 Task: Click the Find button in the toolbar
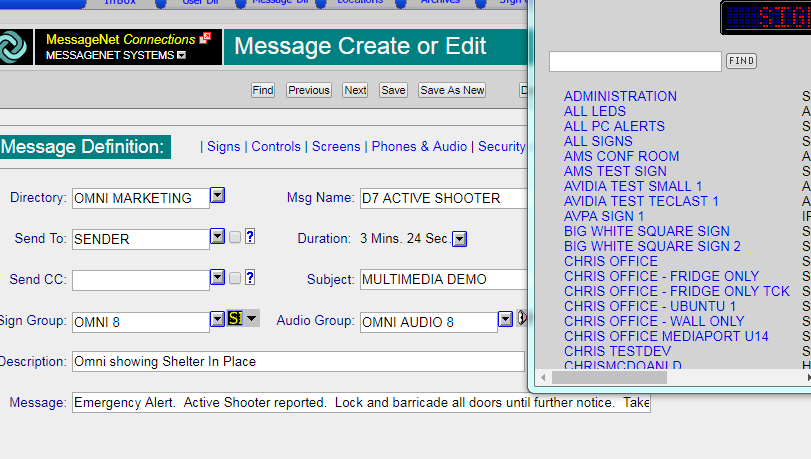pos(263,90)
